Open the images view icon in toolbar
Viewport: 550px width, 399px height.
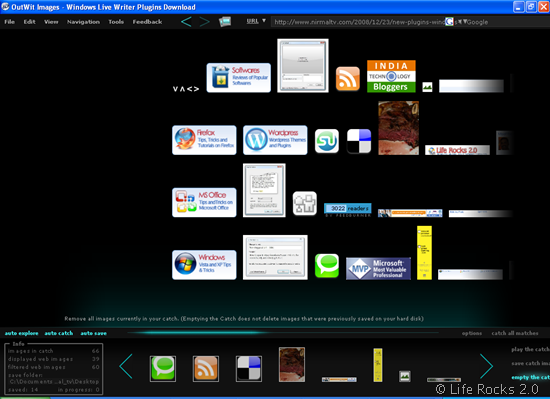(225, 22)
